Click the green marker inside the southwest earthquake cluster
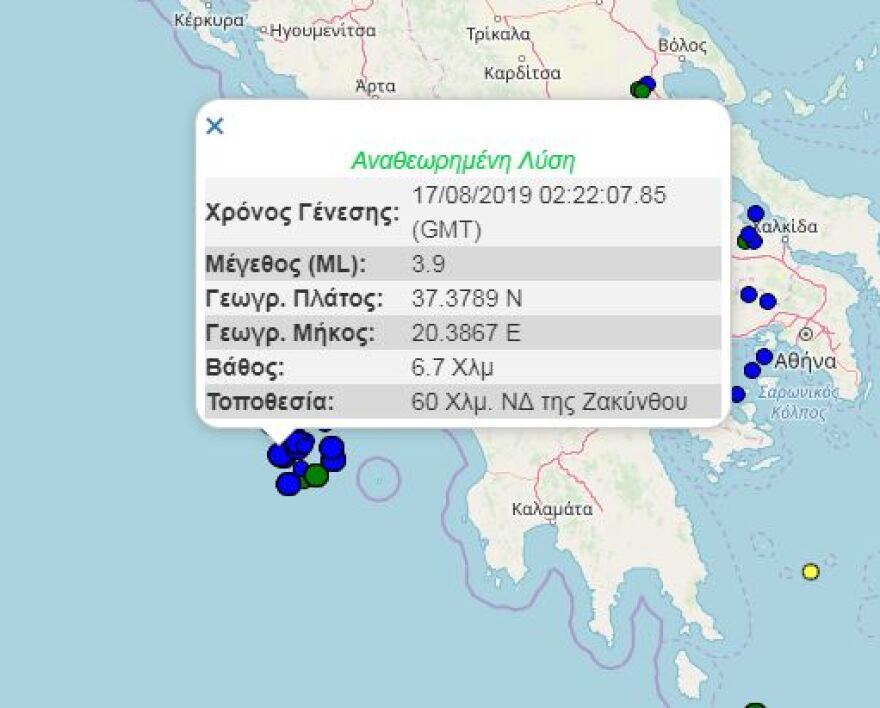Viewport: 880px width, 708px height. [316, 476]
